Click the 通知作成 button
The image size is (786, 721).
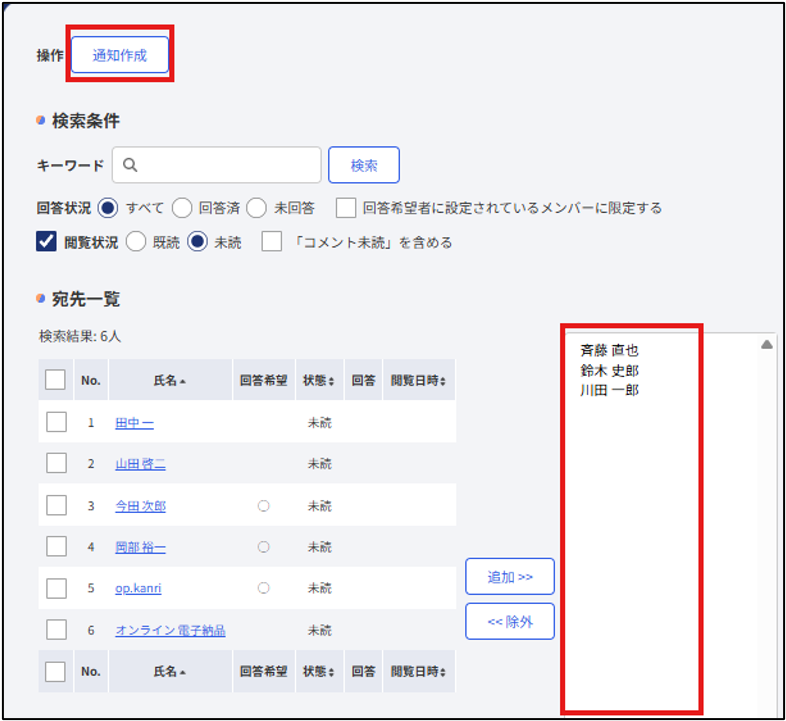pos(120,55)
